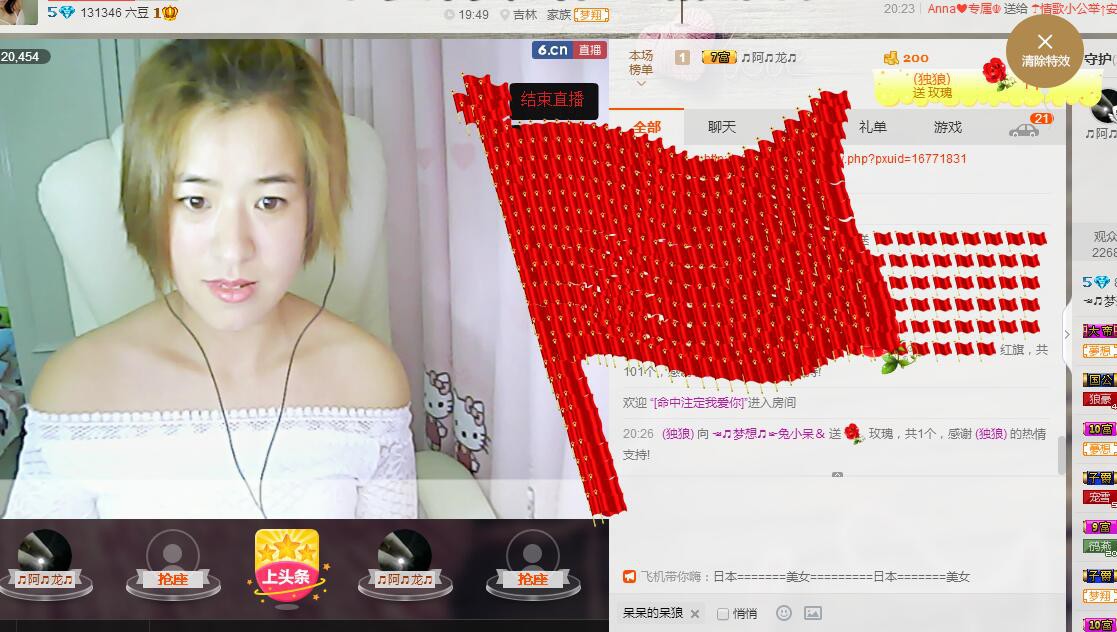Click the 131346 六豆 balance text
Image resolution: width=1117 pixels, height=632 pixels.
[115, 12]
